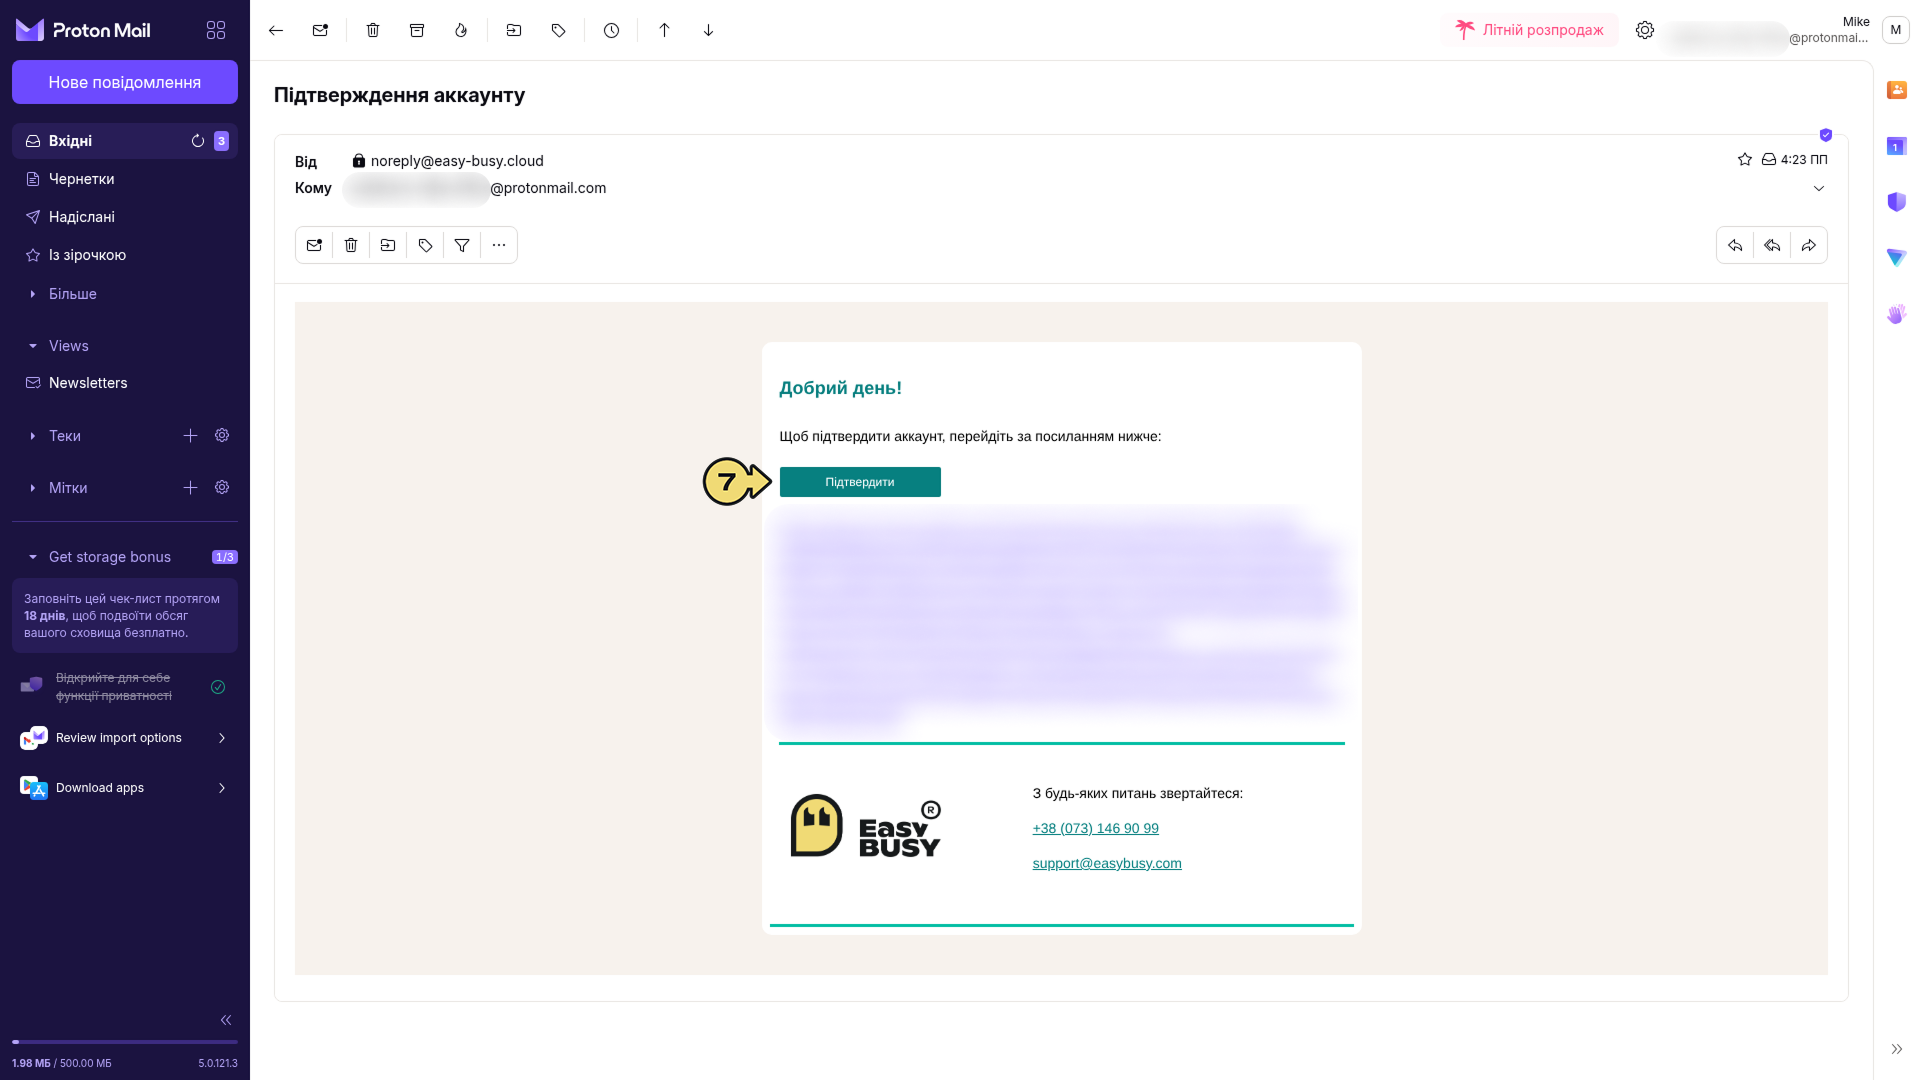Go to next message (down arrow)
This screenshot has width=1920, height=1080.
[708, 30]
